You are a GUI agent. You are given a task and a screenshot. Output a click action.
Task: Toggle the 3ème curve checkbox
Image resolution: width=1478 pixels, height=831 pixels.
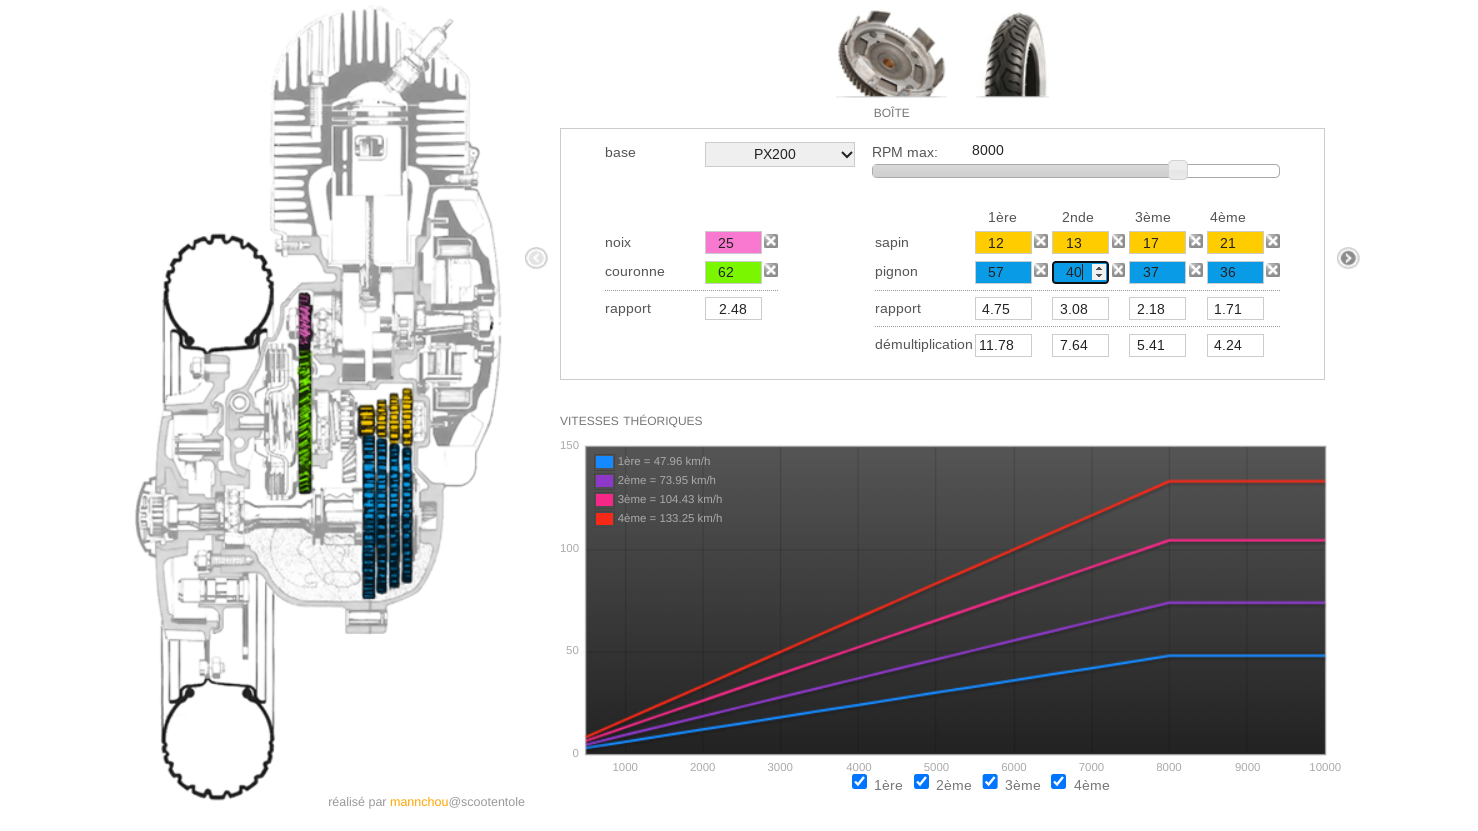(x=990, y=782)
